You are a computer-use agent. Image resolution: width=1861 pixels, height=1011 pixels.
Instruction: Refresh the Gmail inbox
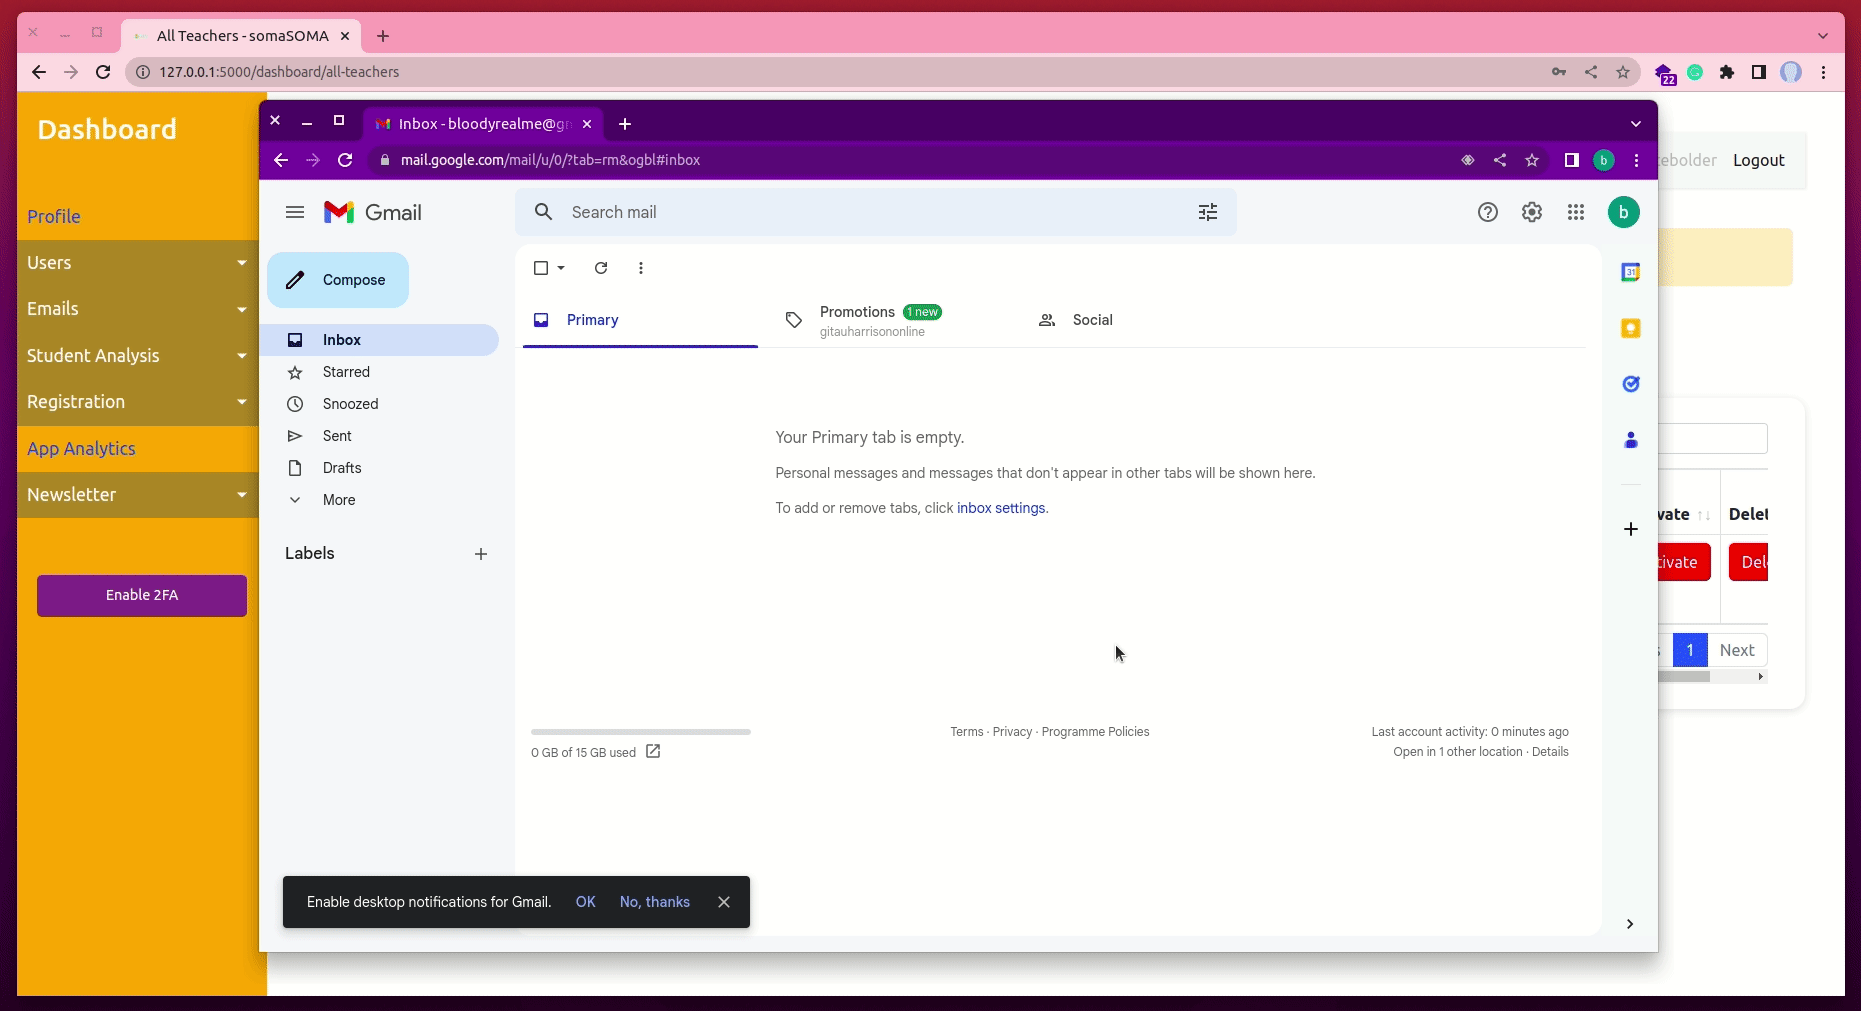point(601,268)
